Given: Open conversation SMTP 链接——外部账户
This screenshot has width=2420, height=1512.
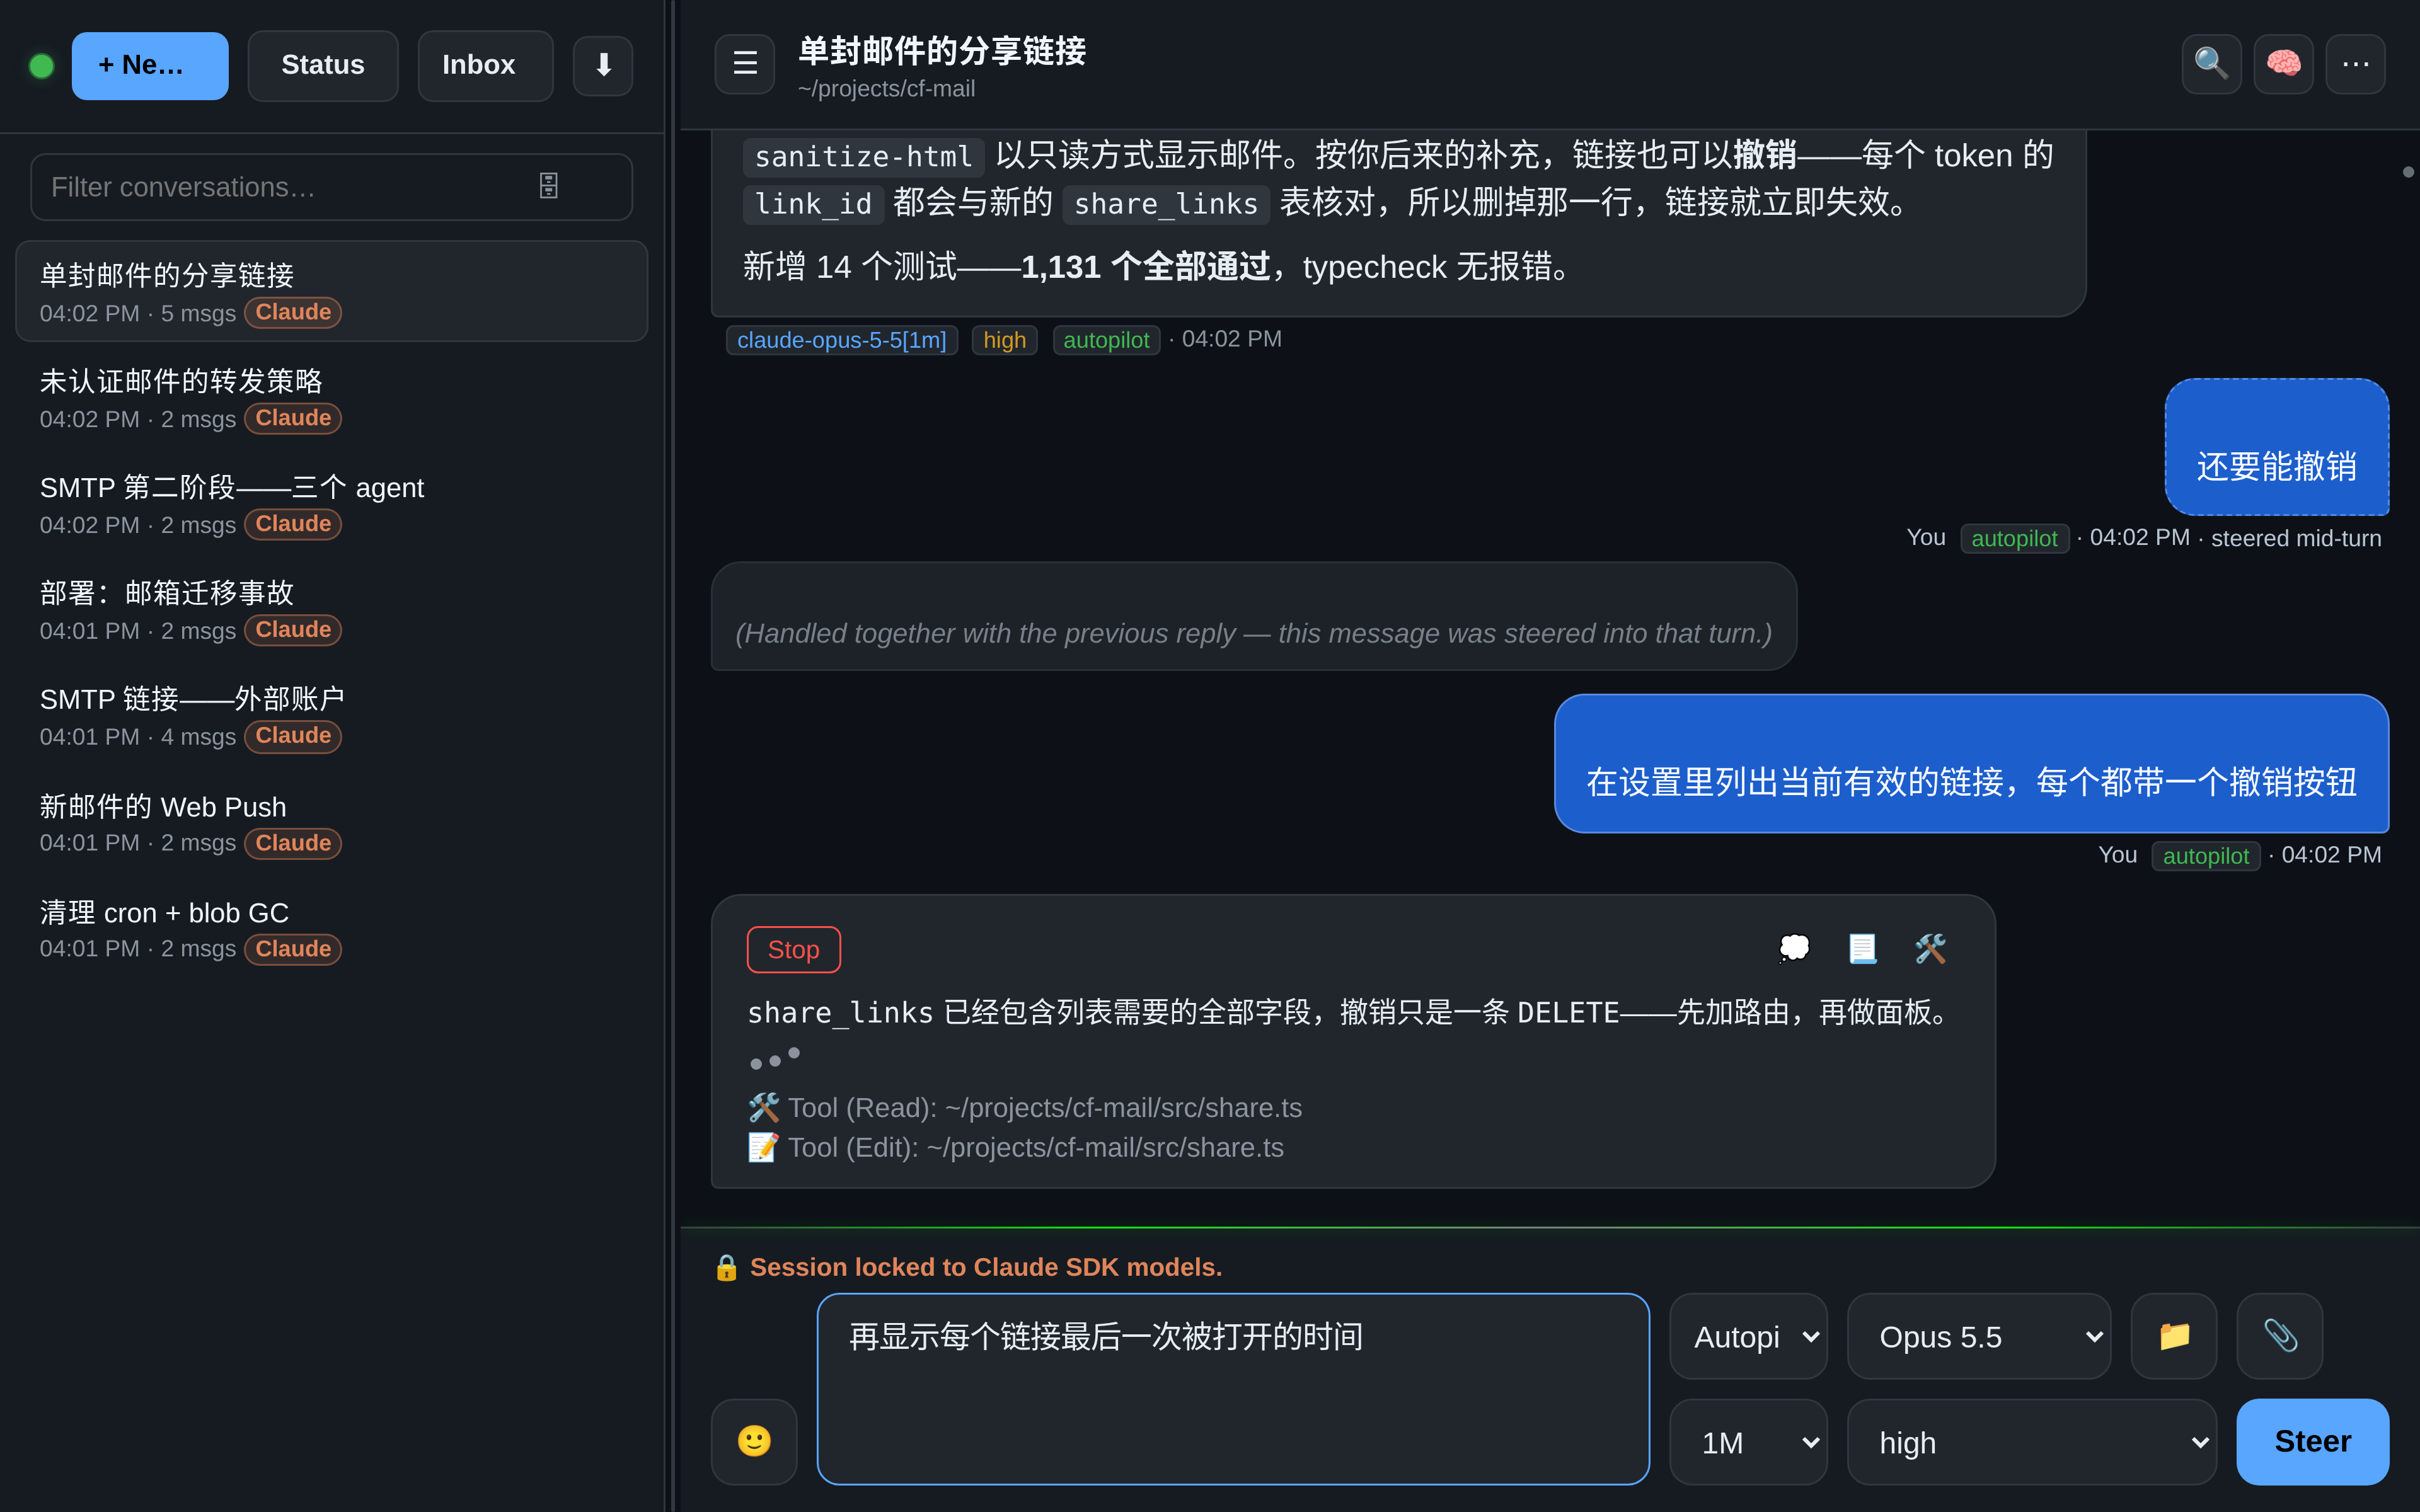Looking at the screenshot, I should (x=331, y=716).
